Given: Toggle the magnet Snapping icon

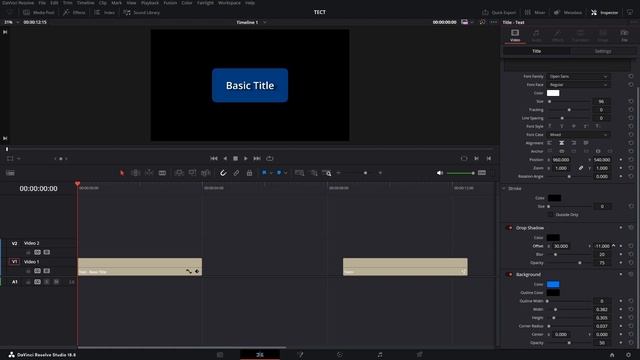Looking at the screenshot, I should point(223,173).
